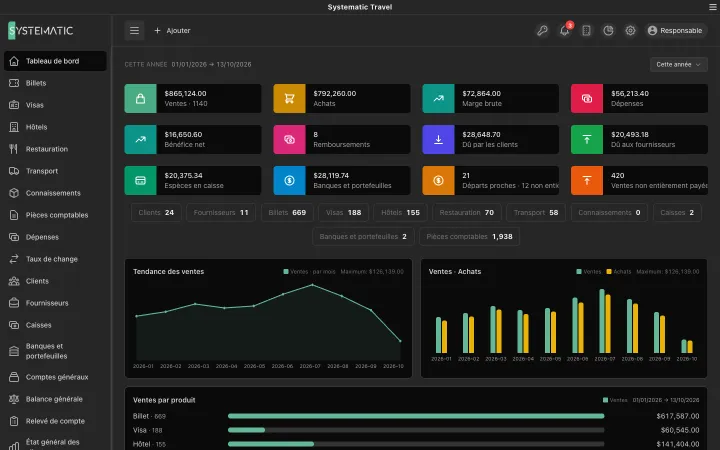Click the Billets ticket icon in sidebar
This screenshot has width=720, height=450.
click(14, 83)
